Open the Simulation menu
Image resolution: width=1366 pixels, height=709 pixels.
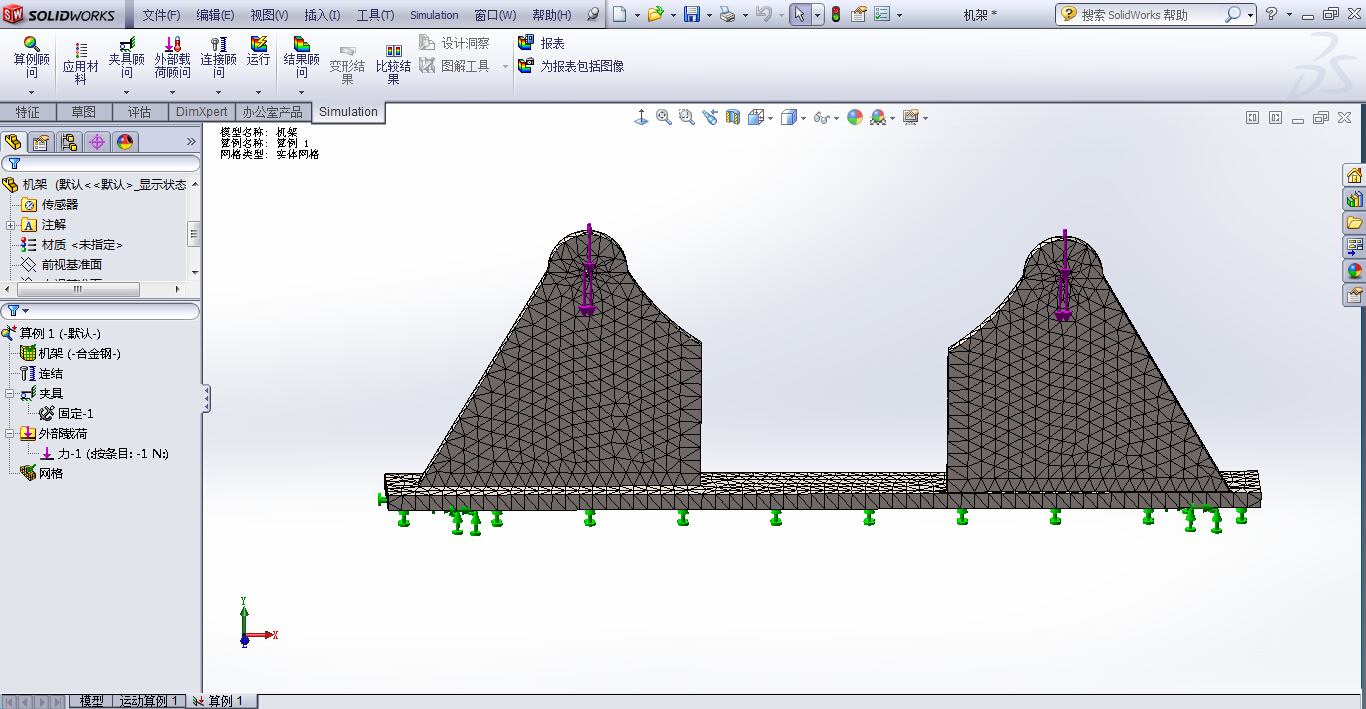pos(434,15)
